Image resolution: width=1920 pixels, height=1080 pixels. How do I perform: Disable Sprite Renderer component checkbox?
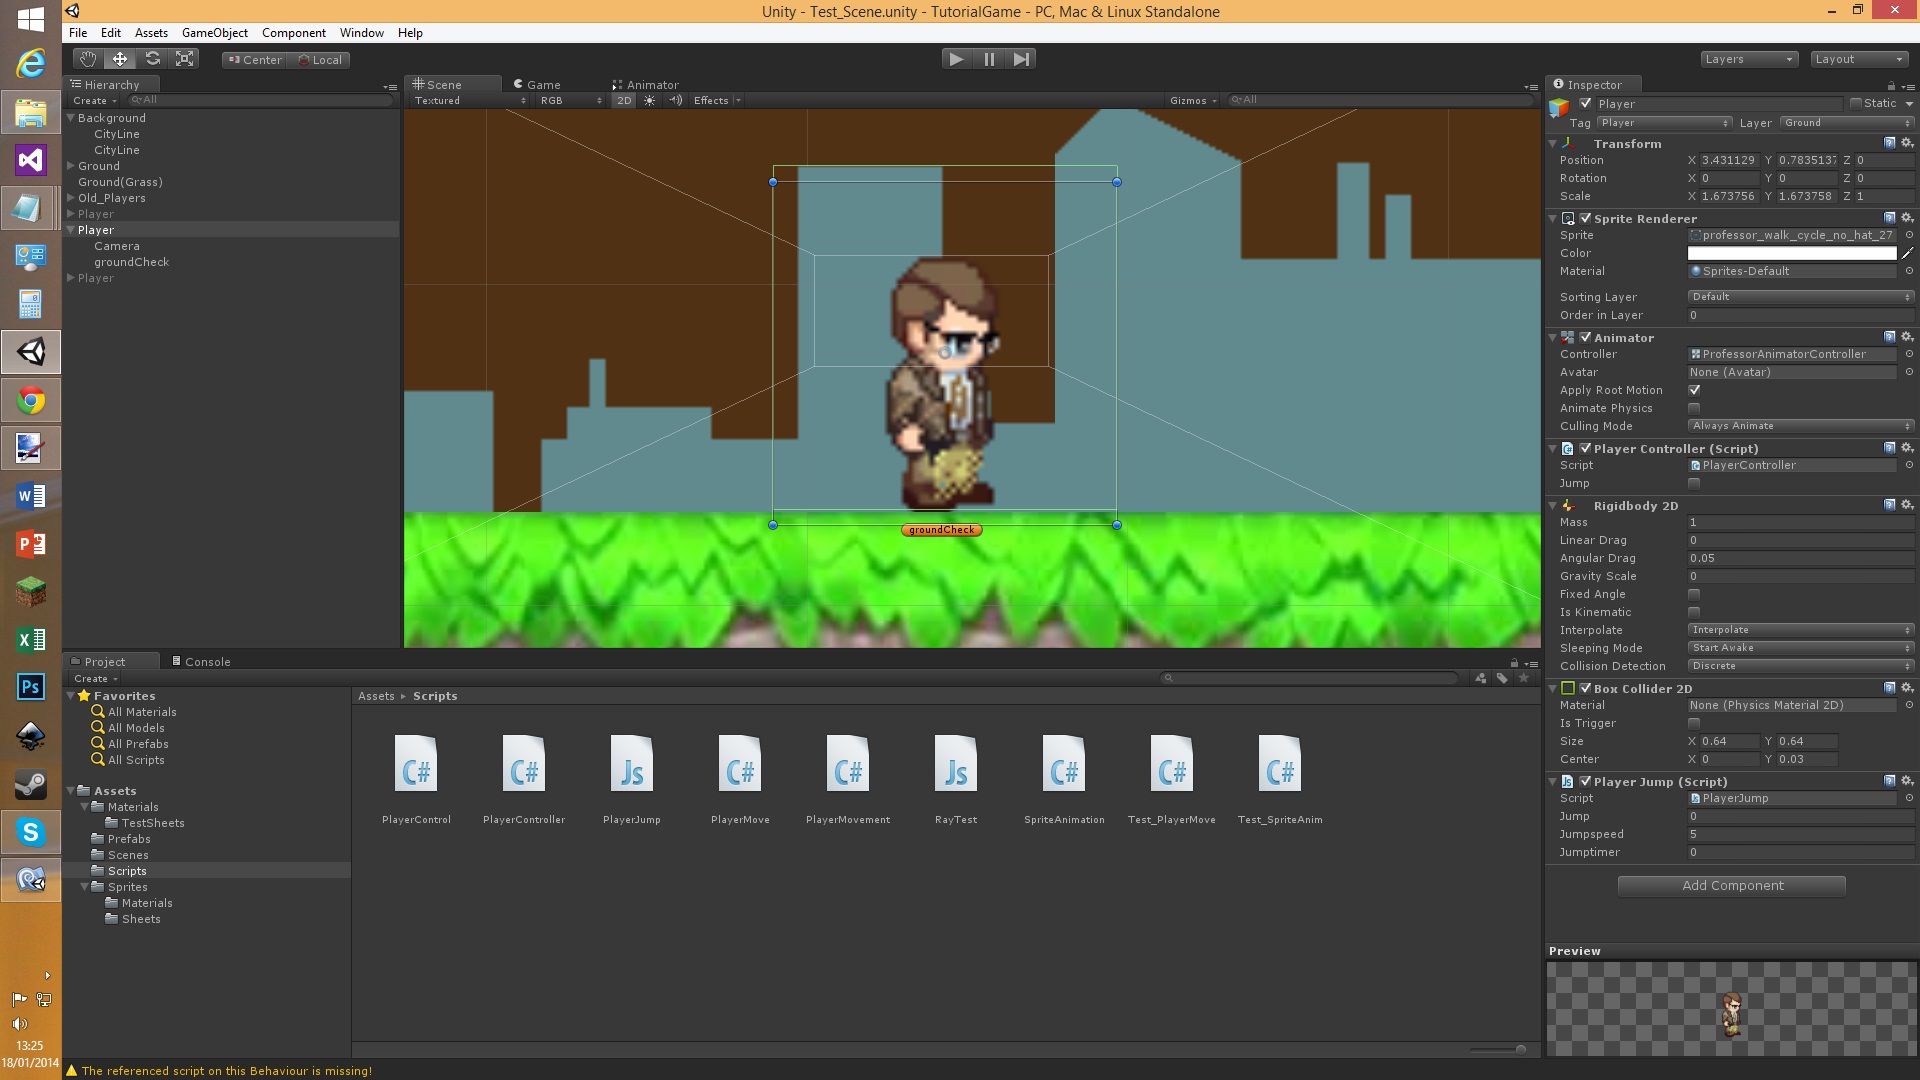click(x=1586, y=218)
